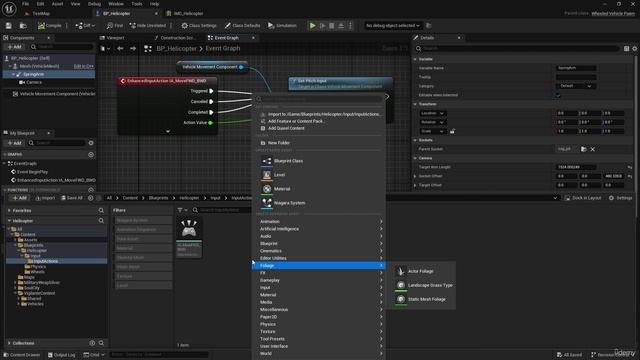
Task: Choose Landscape Grass Type from submenu
Action: pos(424,285)
